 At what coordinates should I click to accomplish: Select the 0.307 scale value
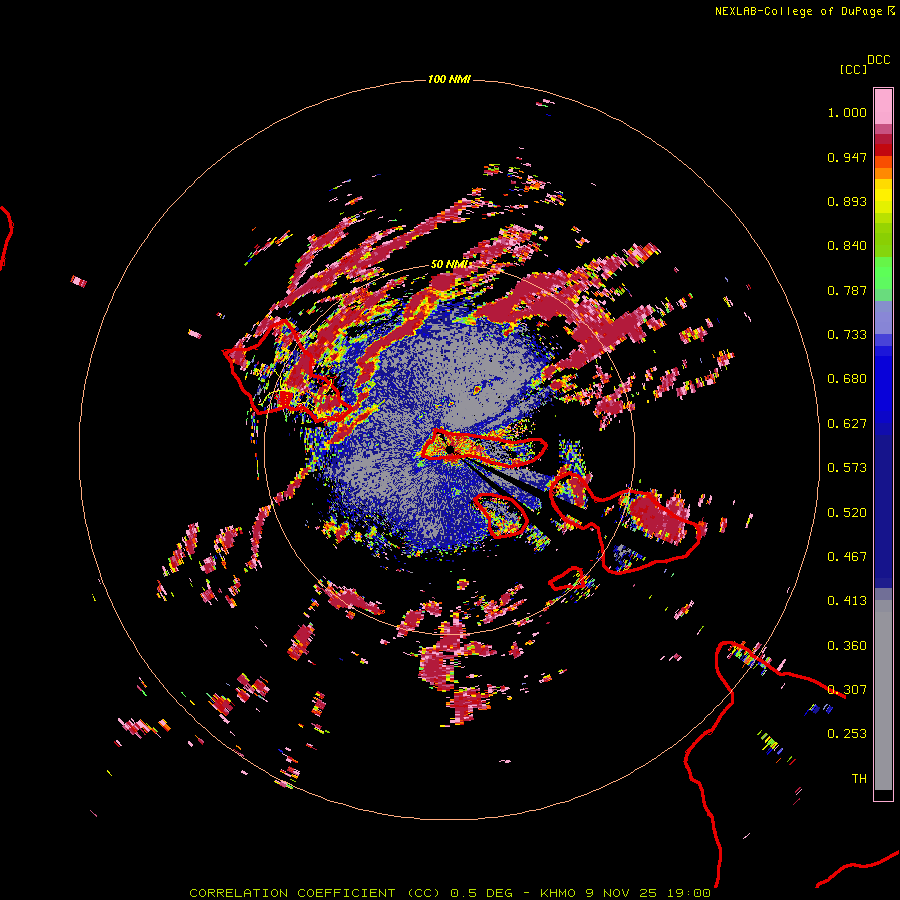pyautogui.click(x=847, y=690)
